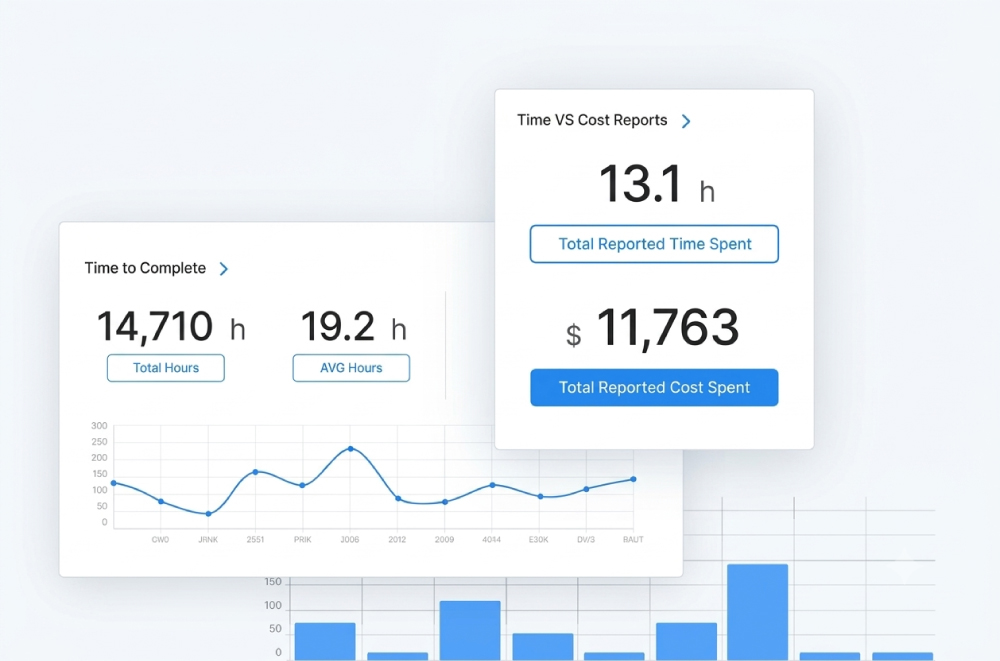
Task: Click the BAUT x-axis label
Action: [633, 540]
